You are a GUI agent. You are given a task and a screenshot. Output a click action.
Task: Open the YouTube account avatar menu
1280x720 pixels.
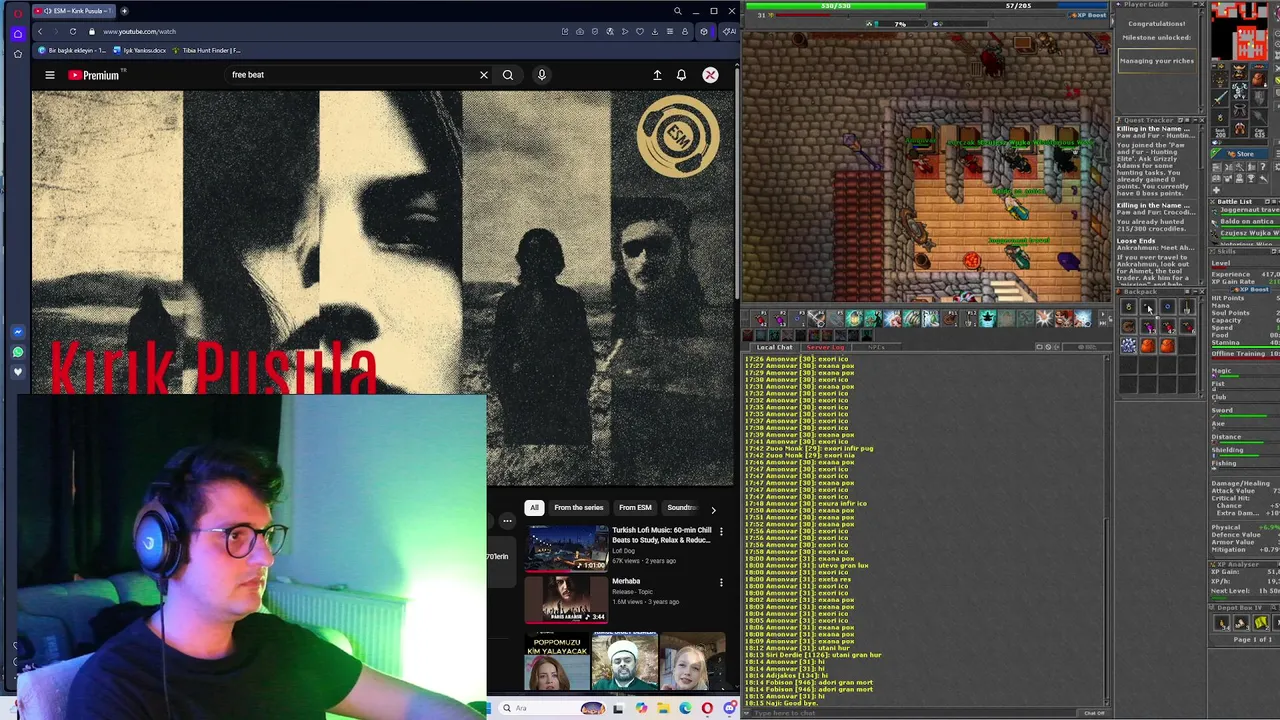[x=710, y=75]
